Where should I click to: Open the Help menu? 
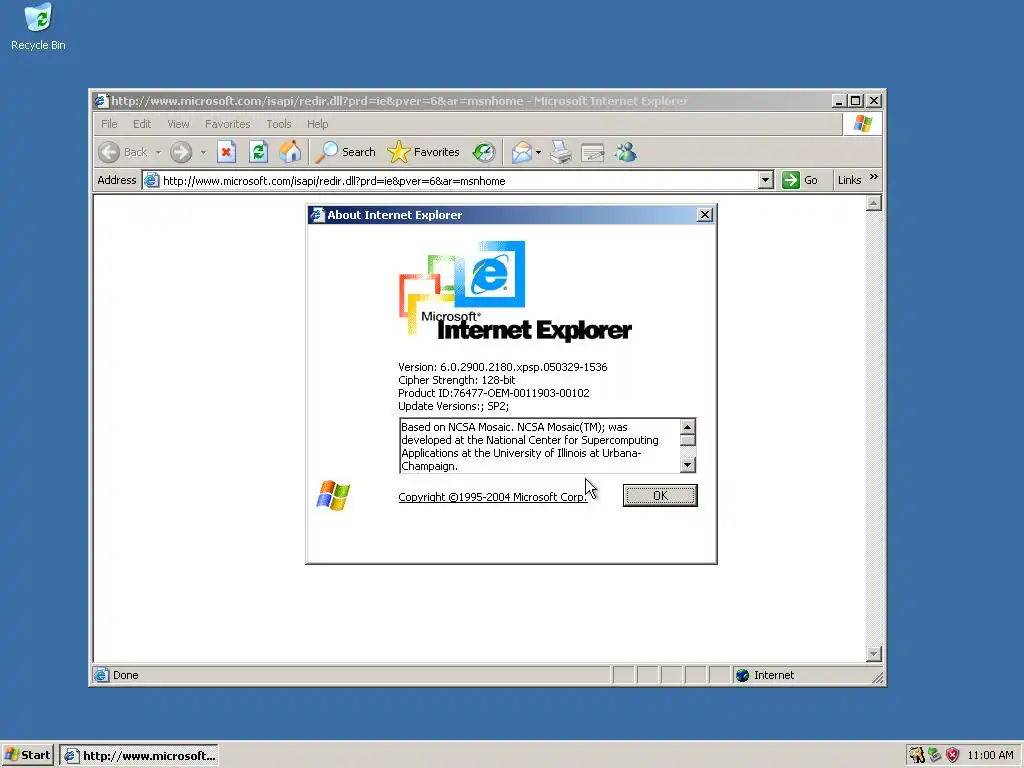click(x=317, y=123)
